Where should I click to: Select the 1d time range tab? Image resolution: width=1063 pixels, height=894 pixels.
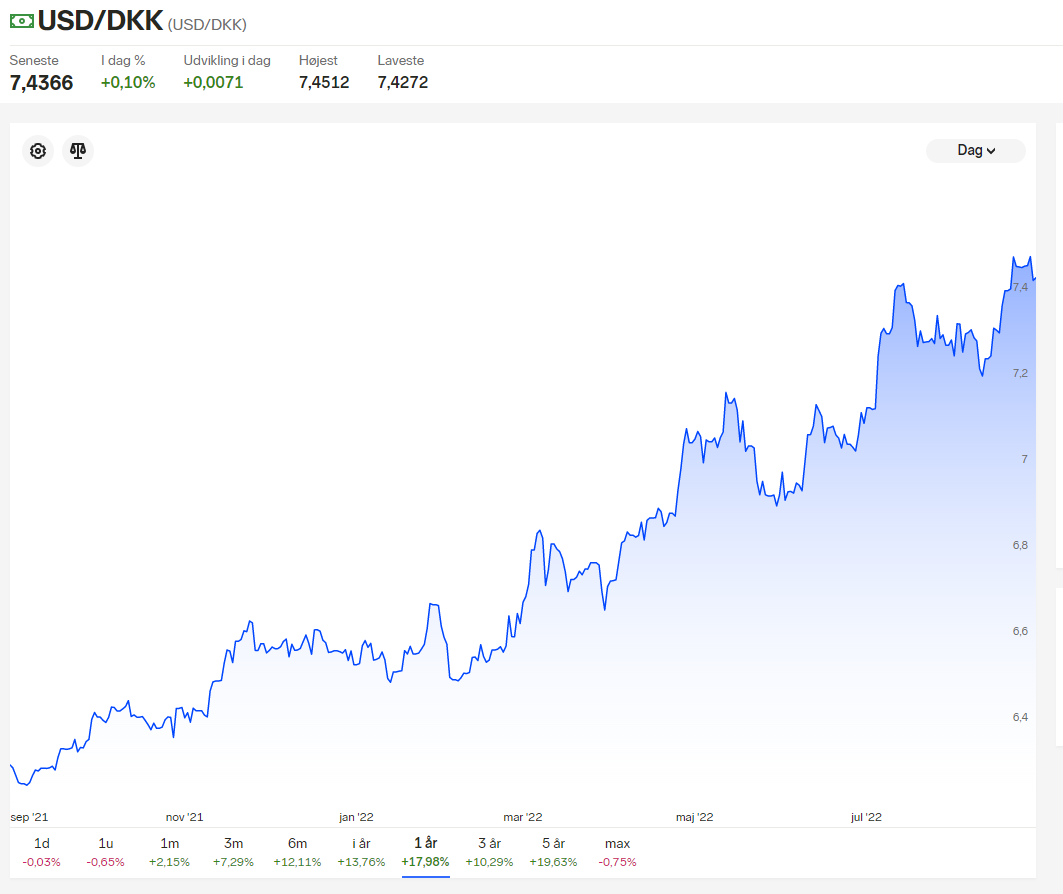41,852
